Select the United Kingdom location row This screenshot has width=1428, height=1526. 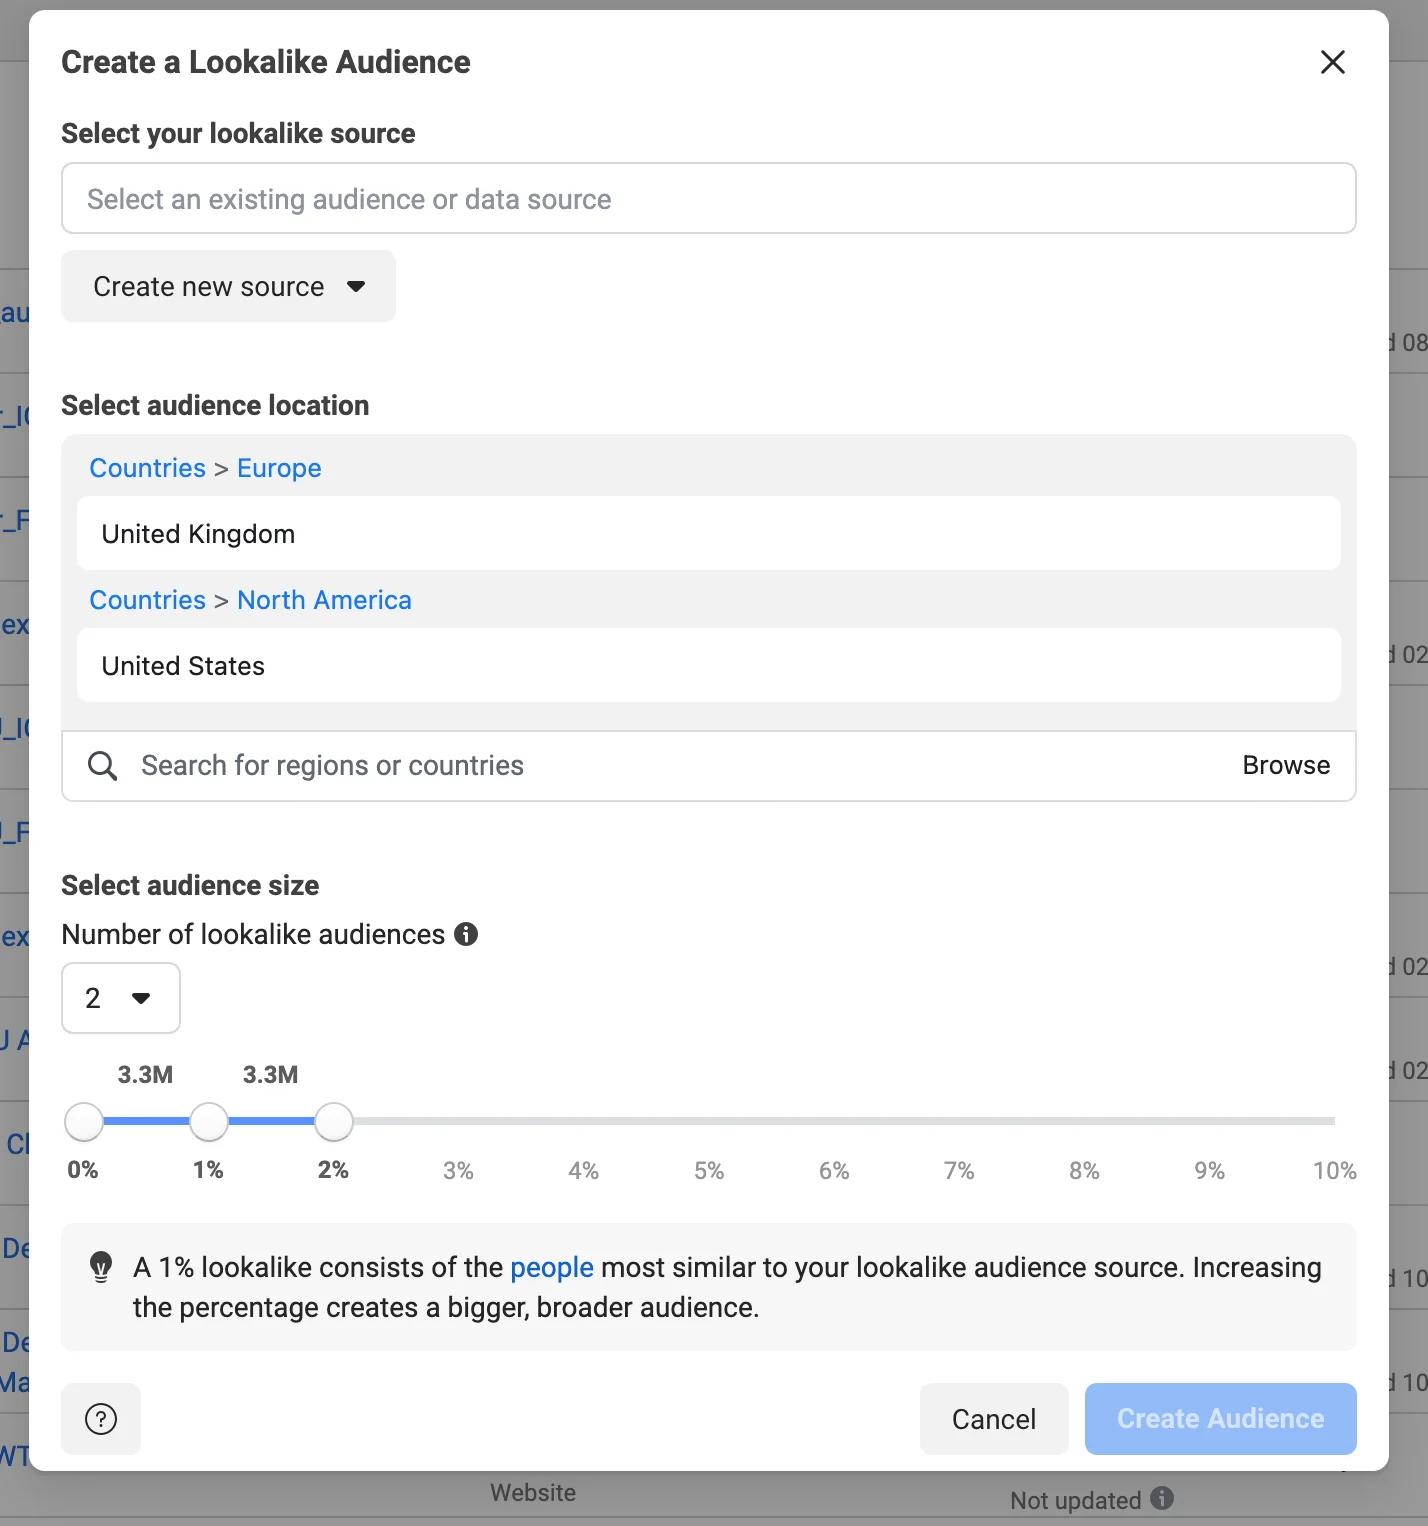709,534
